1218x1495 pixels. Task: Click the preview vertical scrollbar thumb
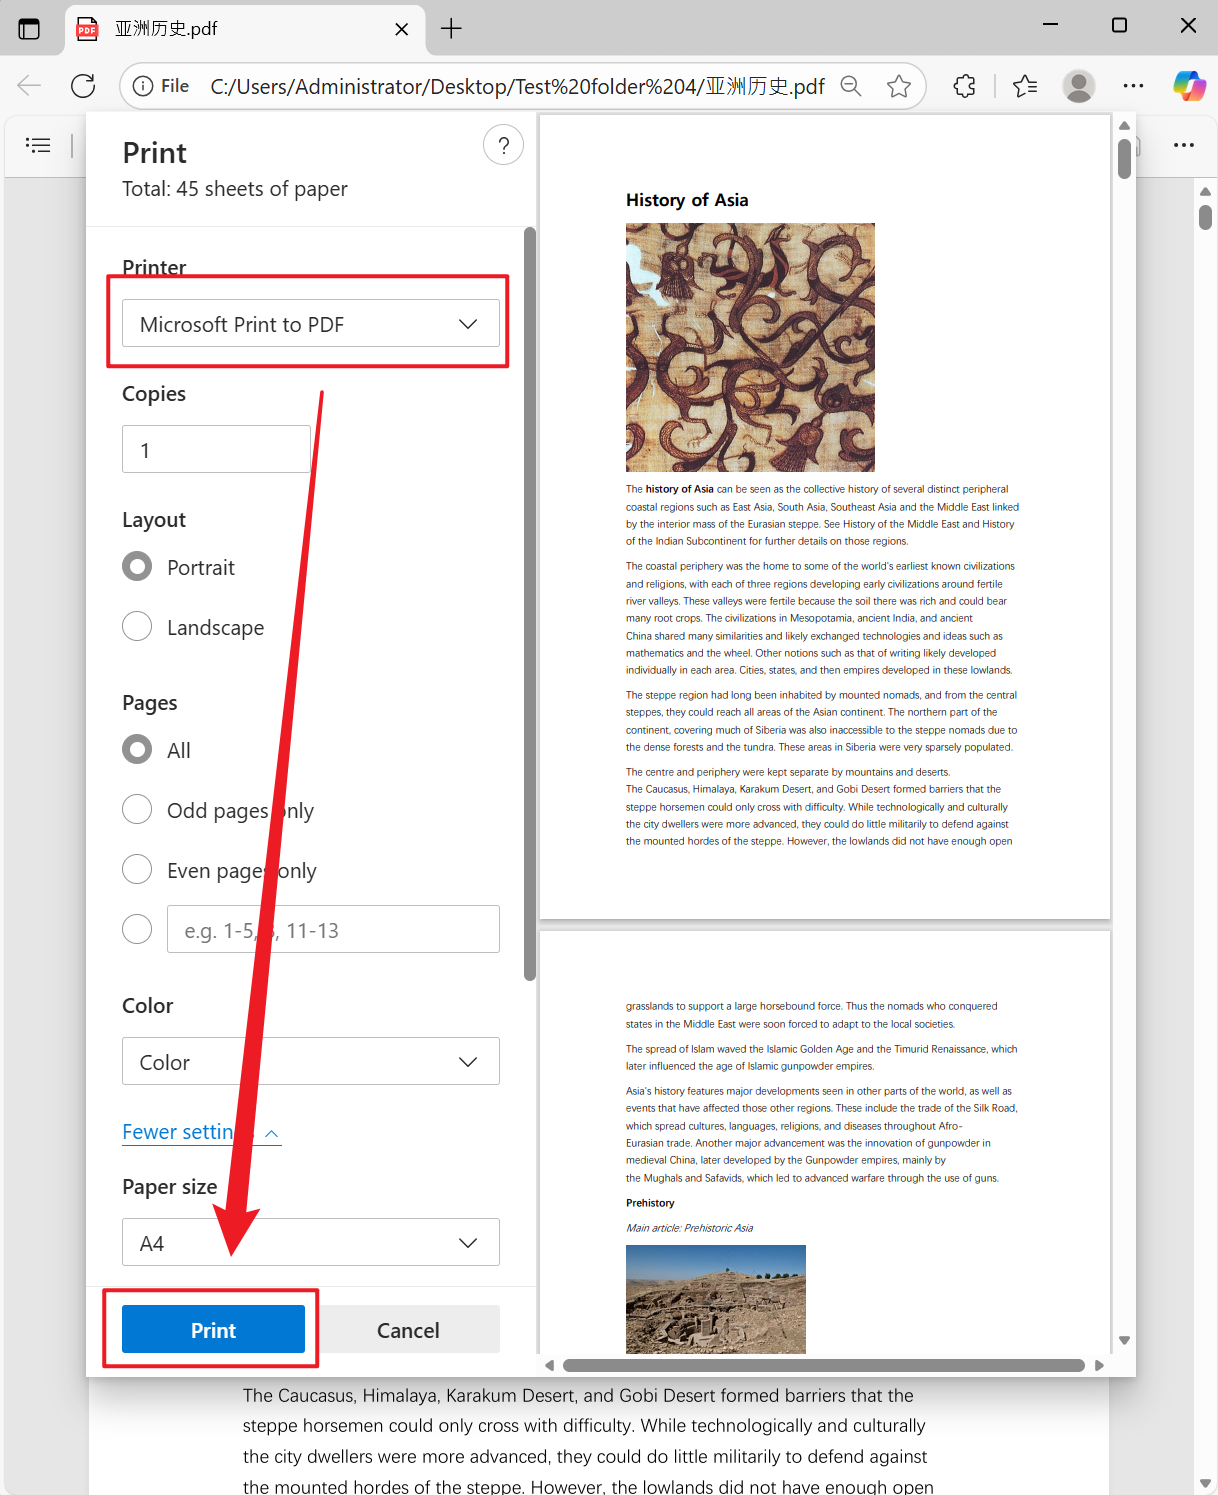coord(1124,158)
